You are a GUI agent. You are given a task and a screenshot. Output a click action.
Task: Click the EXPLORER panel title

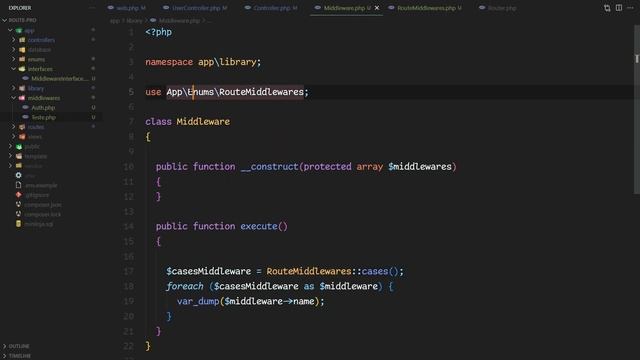tap(20, 8)
